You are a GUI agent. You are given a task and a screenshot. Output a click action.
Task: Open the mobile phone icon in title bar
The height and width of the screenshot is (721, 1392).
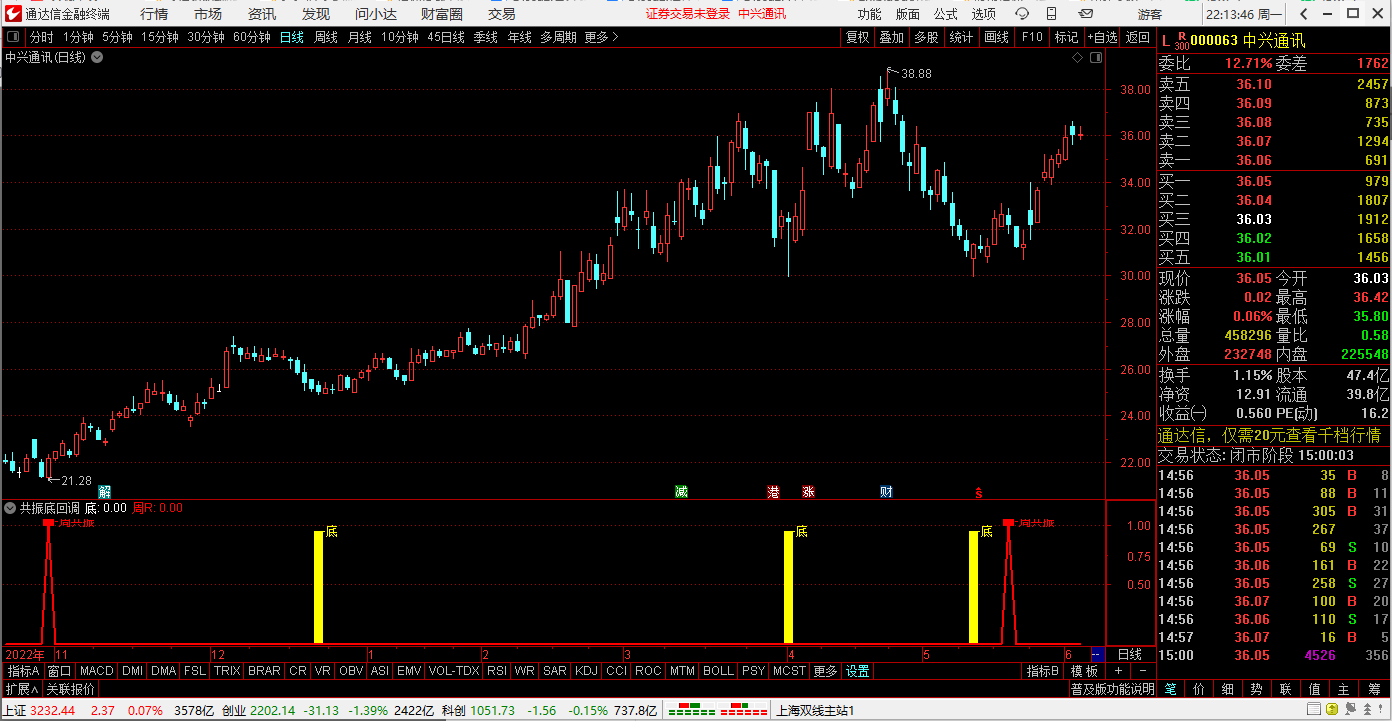pos(1049,14)
